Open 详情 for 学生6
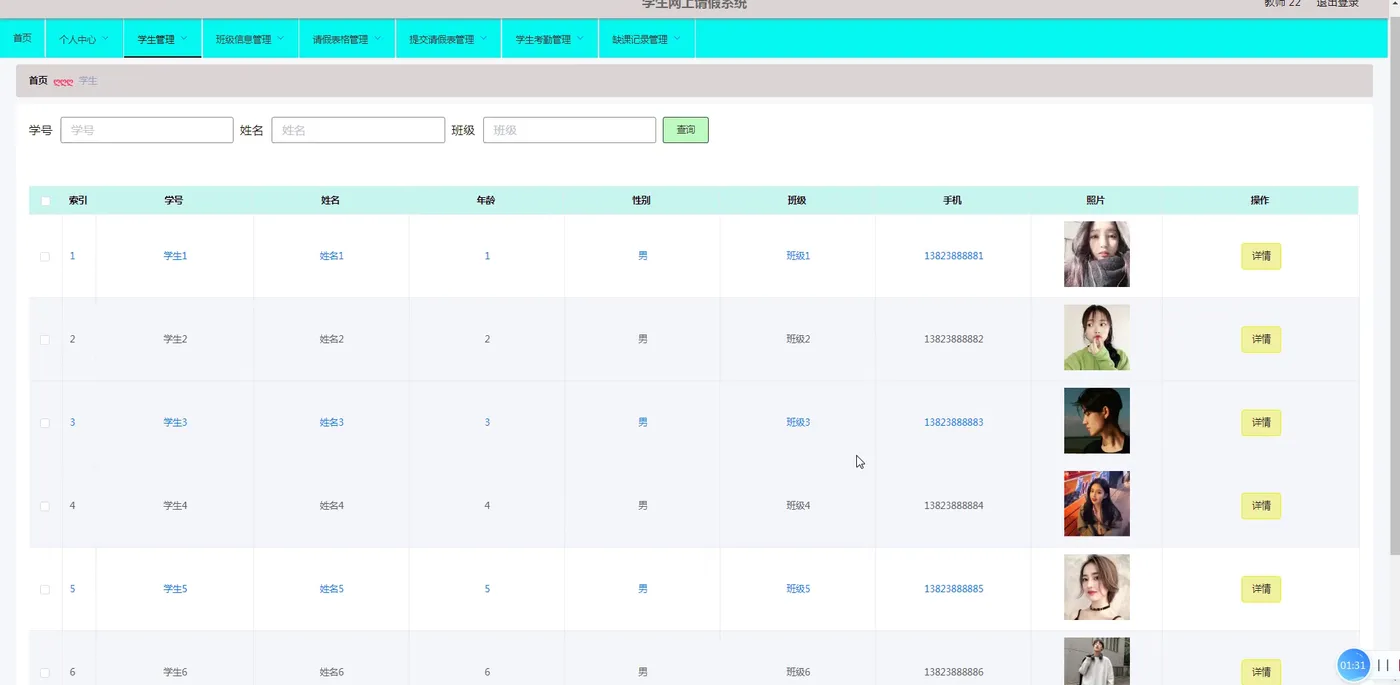The width and height of the screenshot is (1400, 685). (x=1261, y=672)
